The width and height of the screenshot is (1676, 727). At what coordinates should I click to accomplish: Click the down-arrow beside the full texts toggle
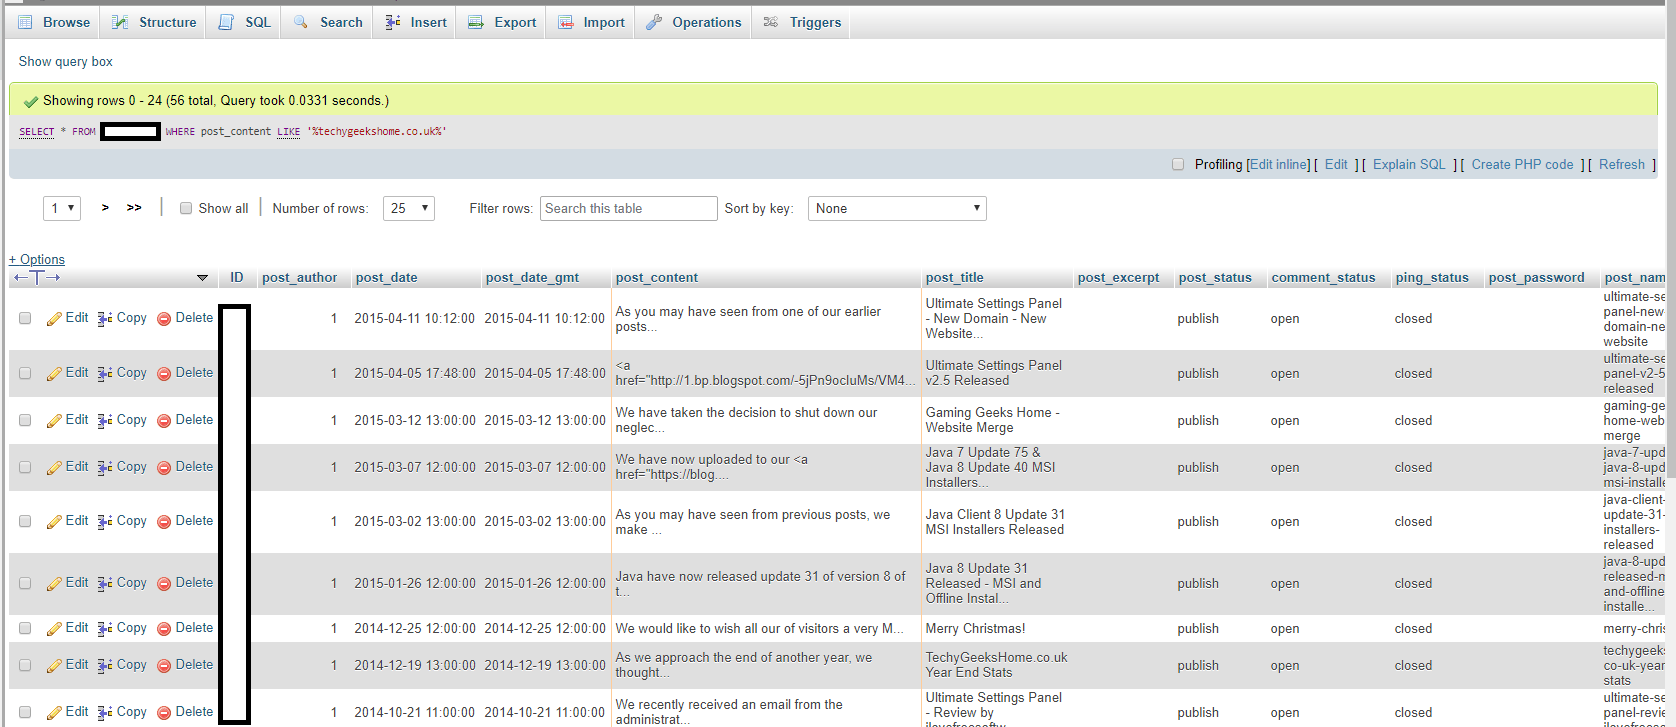pos(202,278)
